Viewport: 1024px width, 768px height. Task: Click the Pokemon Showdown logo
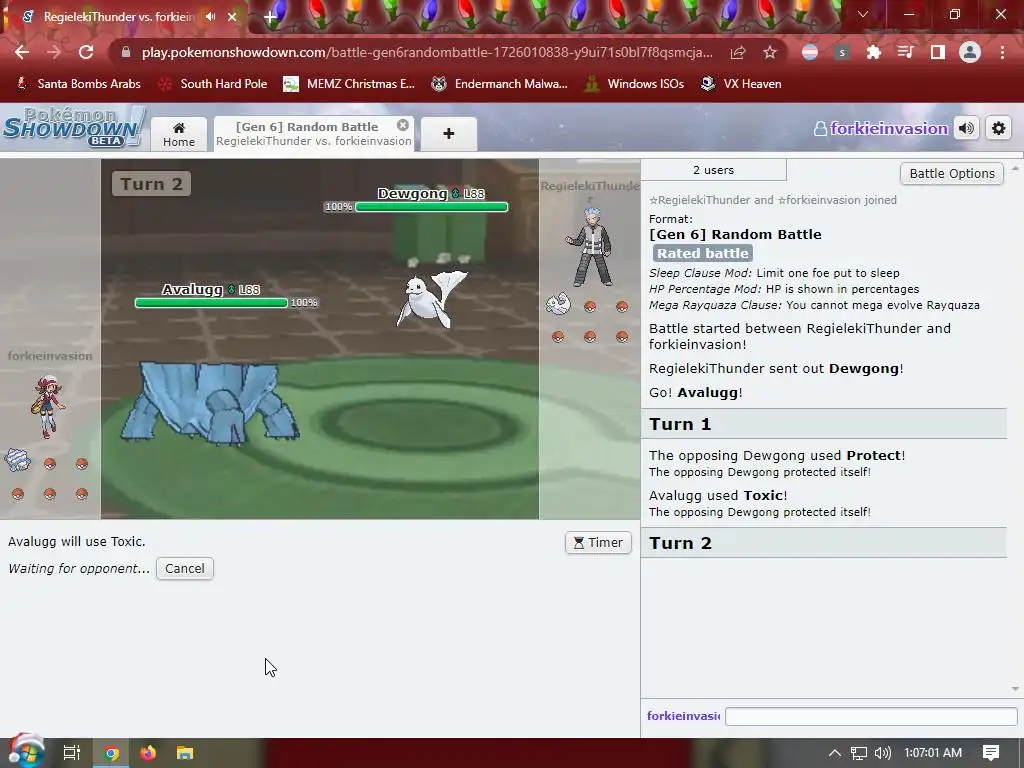pyautogui.click(x=73, y=127)
